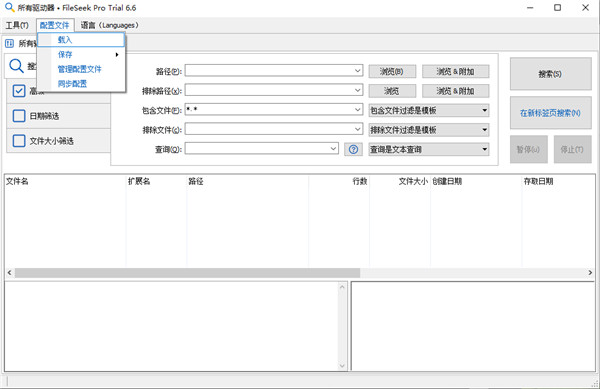Click the results horizontal scrollbar thumb
This screenshot has width=600, height=389.
pyautogui.click(x=187, y=273)
